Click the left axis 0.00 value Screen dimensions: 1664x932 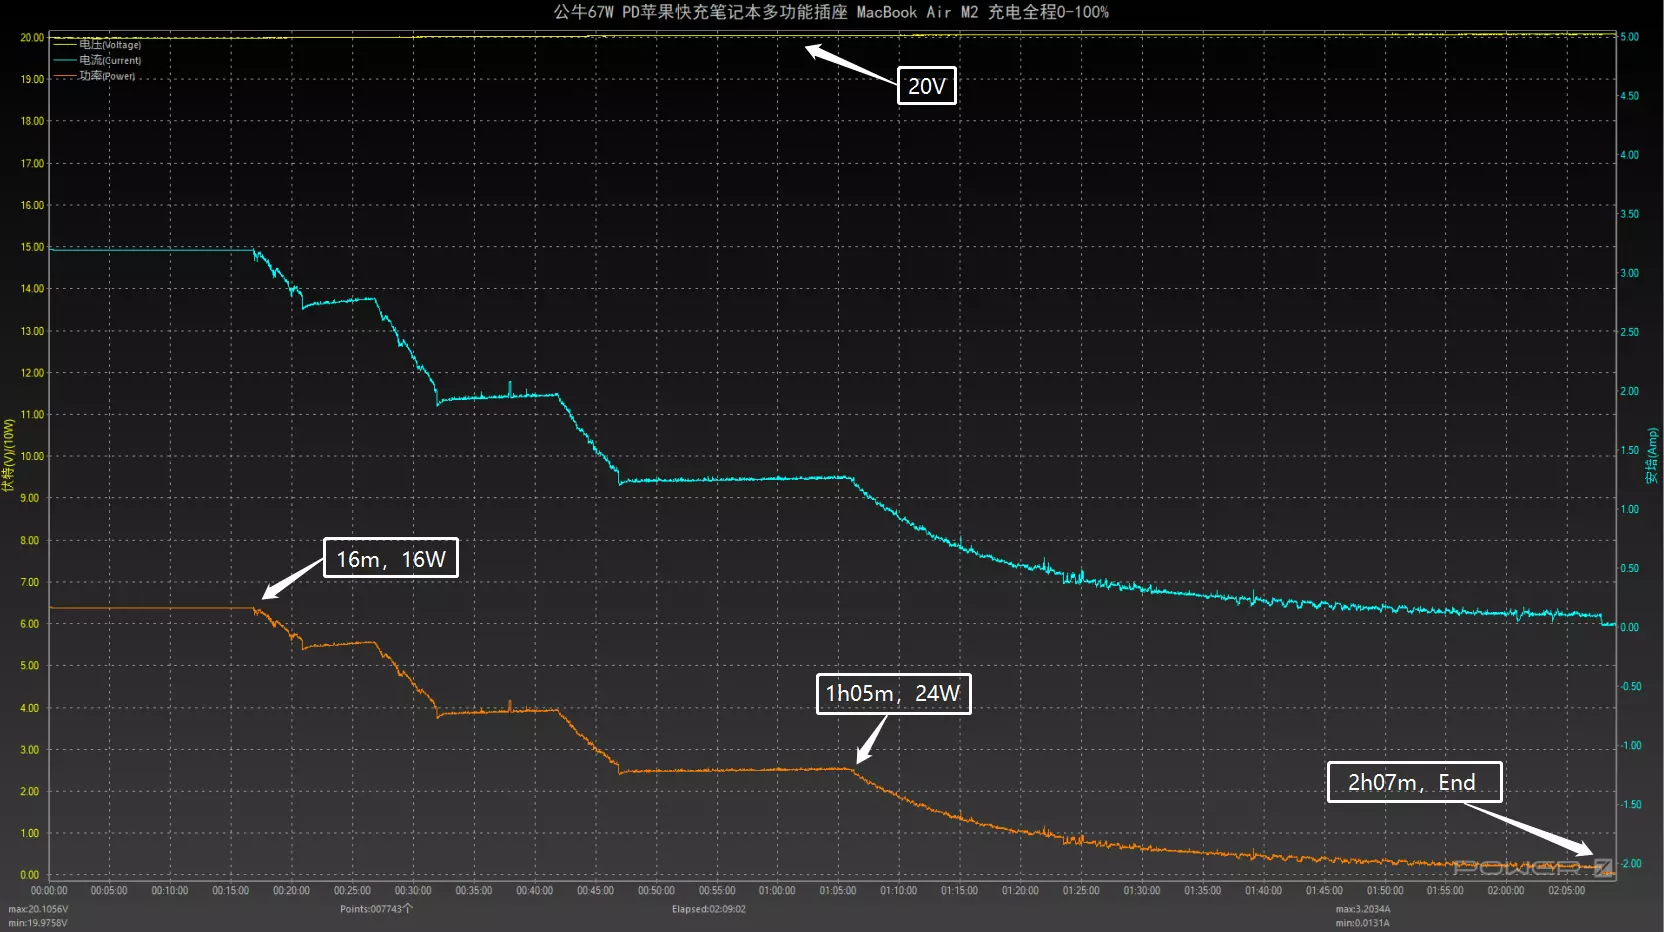(30, 875)
